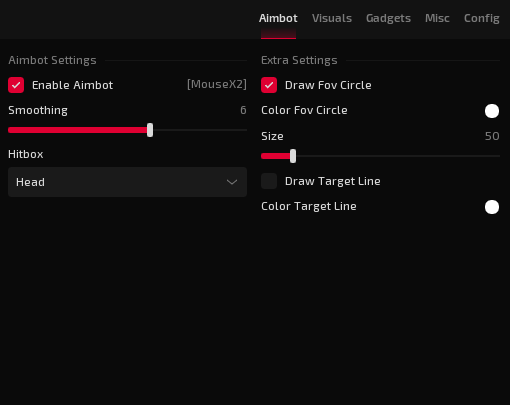Switch to the Aimbot tab
Viewport: 510px width, 405px height.
pyautogui.click(x=278, y=18)
